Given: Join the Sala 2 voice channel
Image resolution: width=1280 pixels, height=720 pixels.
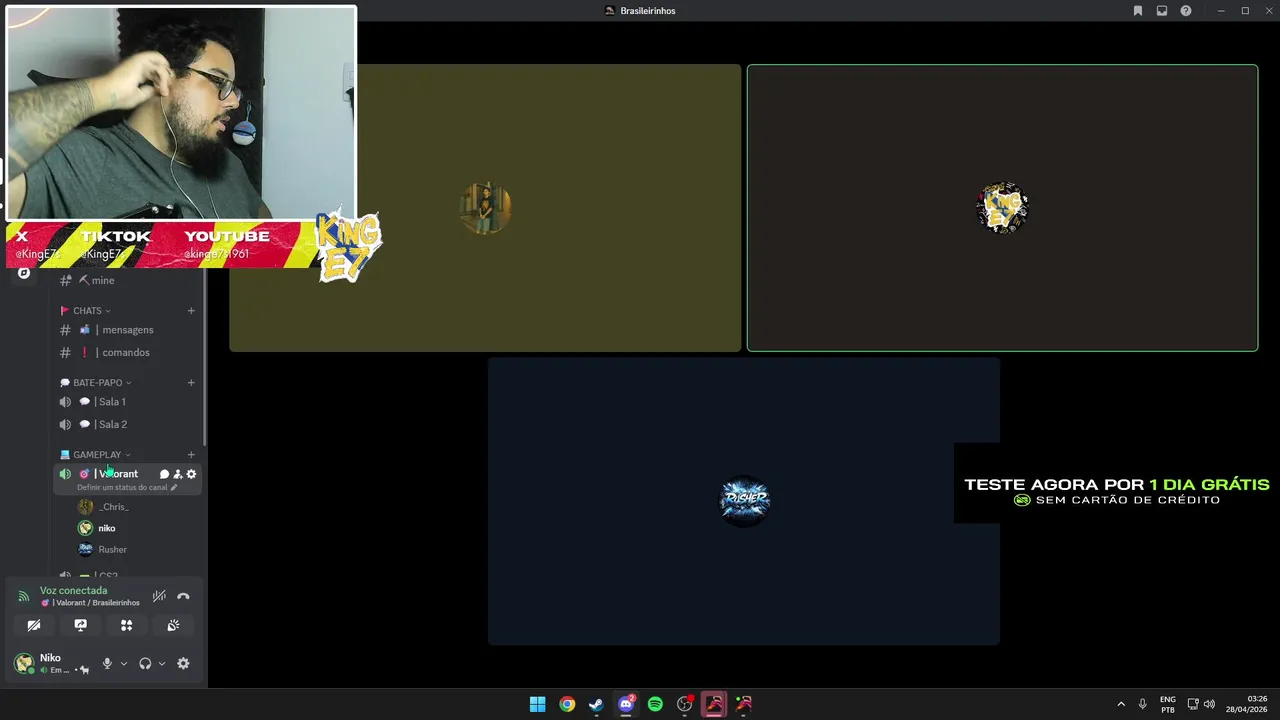Looking at the screenshot, I should (x=127, y=424).
